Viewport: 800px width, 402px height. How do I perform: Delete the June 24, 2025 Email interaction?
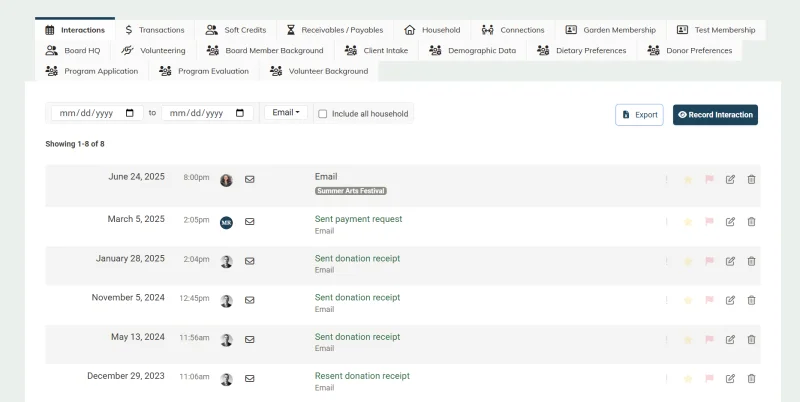click(751, 180)
